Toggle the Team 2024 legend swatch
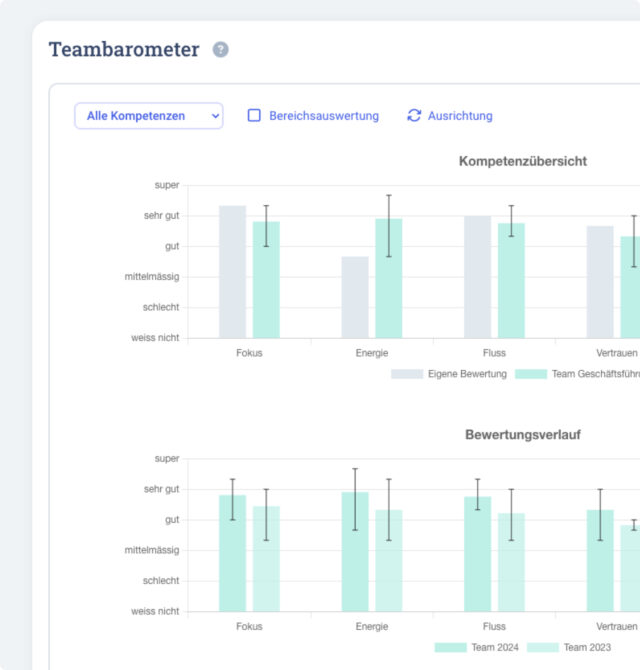Screen dimensions: 640x670 coord(450,647)
